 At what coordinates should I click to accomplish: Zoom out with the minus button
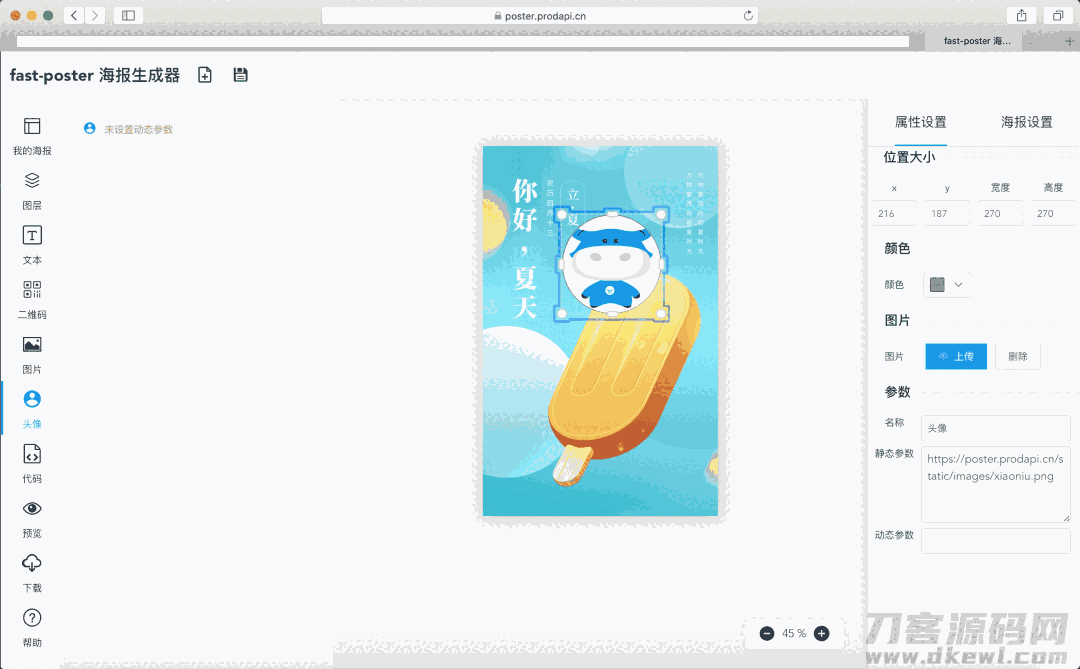point(767,633)
